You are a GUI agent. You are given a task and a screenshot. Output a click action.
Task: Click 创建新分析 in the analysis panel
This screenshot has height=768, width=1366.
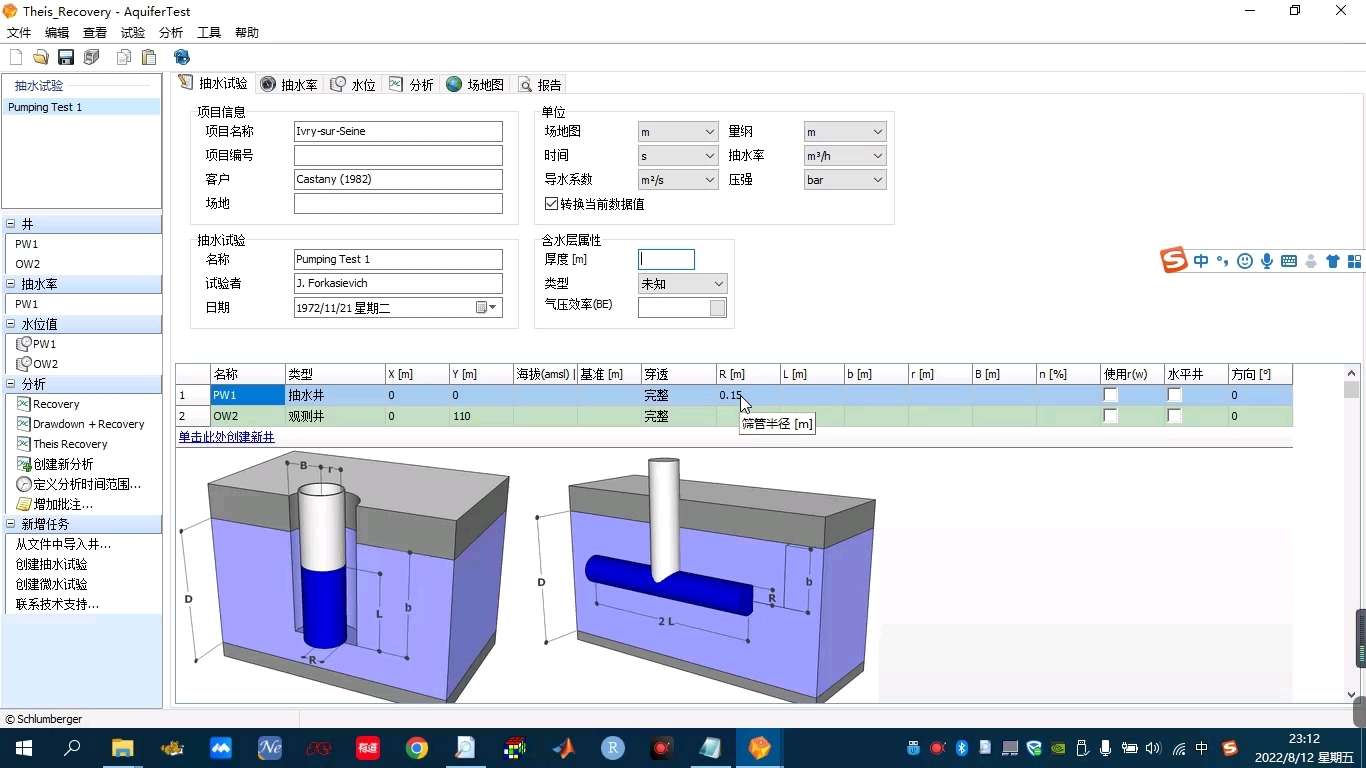point(63,464)
